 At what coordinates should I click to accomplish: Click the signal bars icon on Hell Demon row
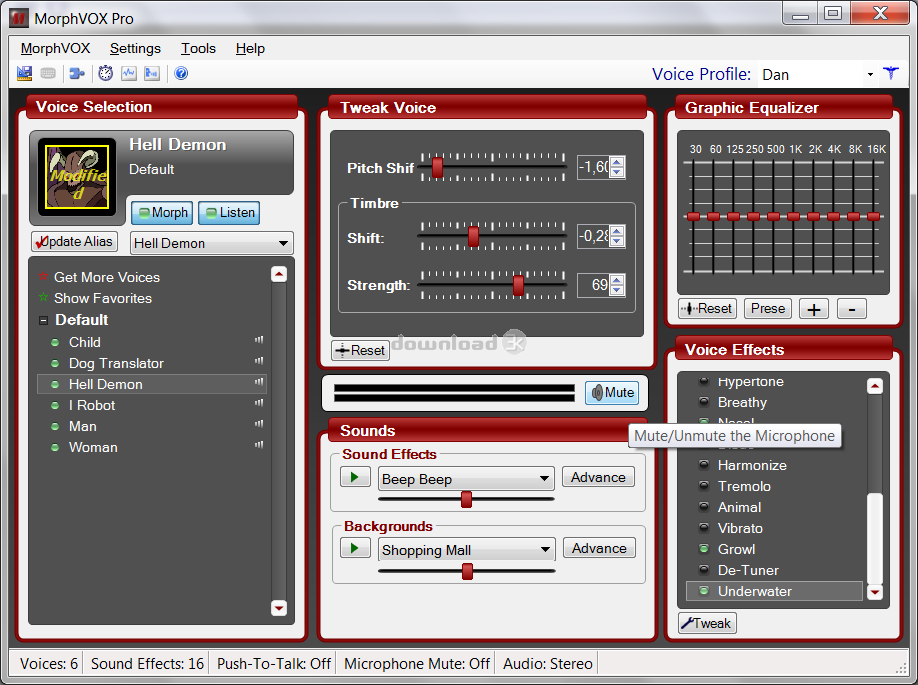pos(259,382)
